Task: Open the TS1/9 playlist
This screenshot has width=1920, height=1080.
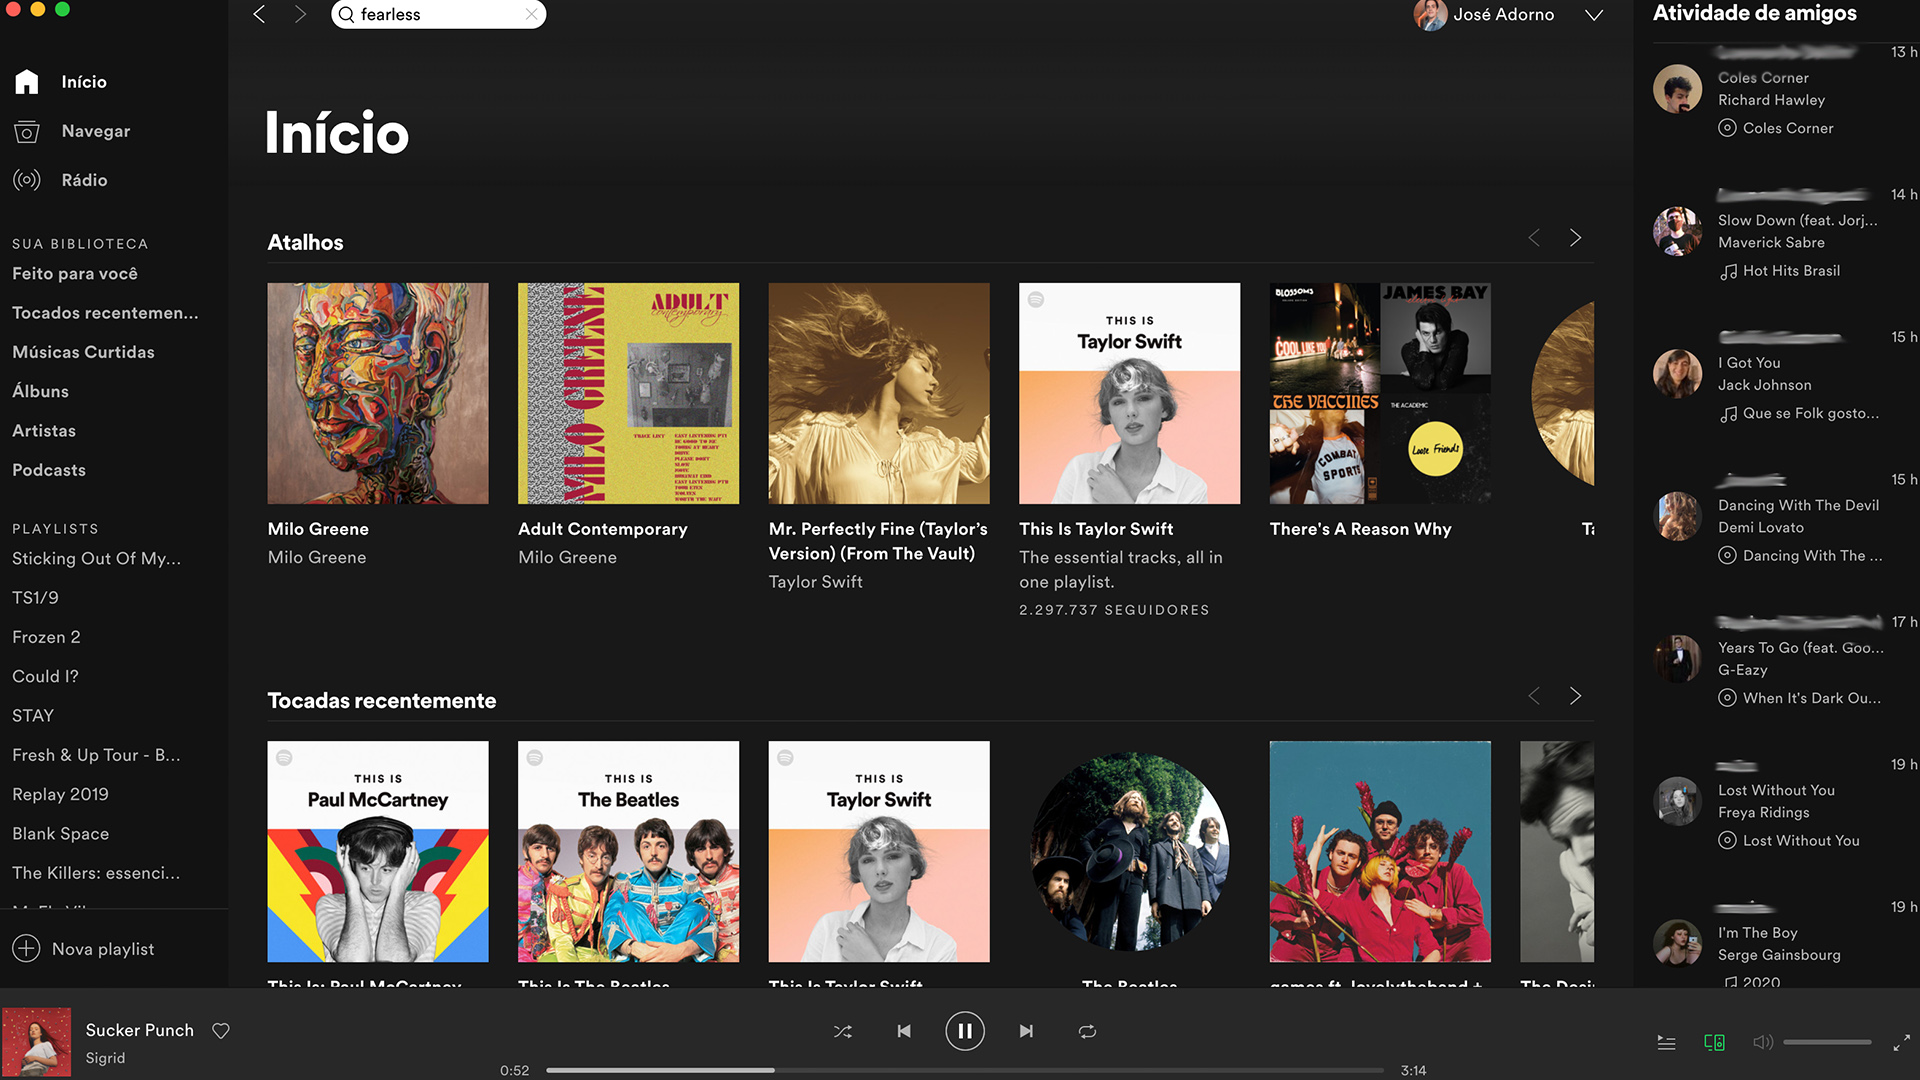Action: [x=35, y=597]
